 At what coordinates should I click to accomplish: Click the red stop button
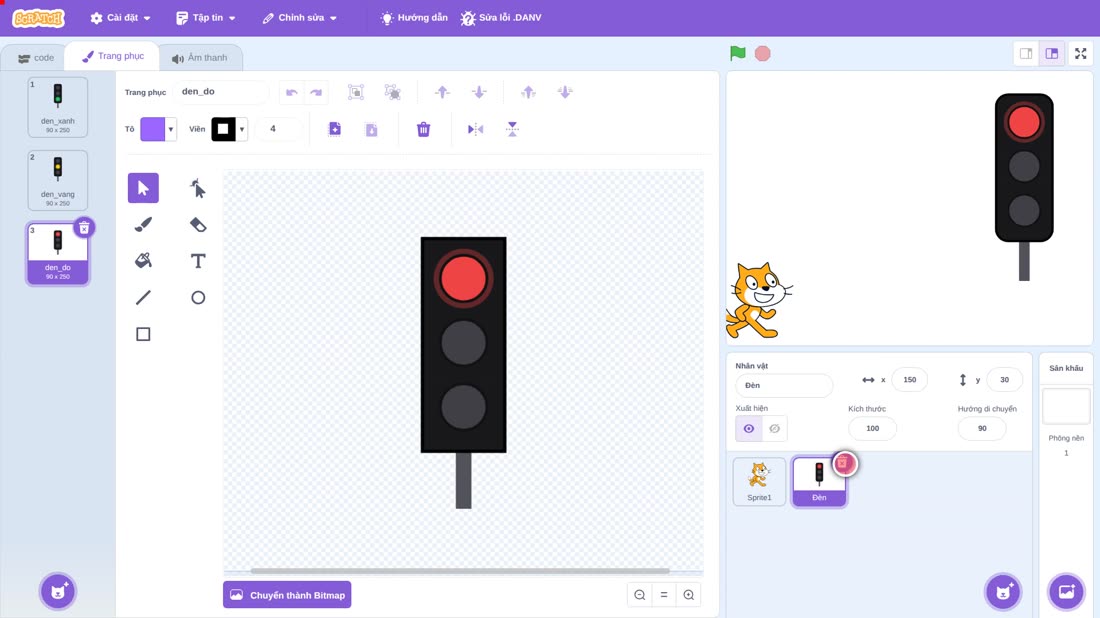(x=763, y=53)
